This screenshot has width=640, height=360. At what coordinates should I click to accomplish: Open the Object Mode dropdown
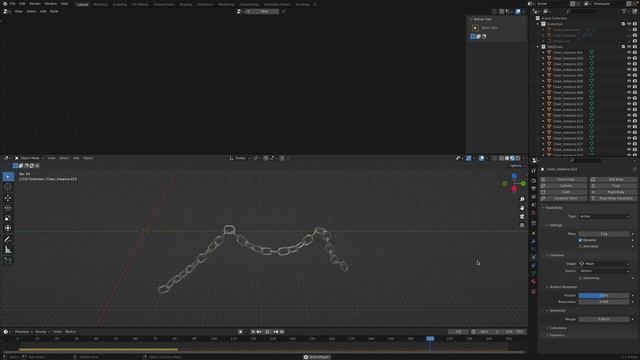(x=29, y=158)
